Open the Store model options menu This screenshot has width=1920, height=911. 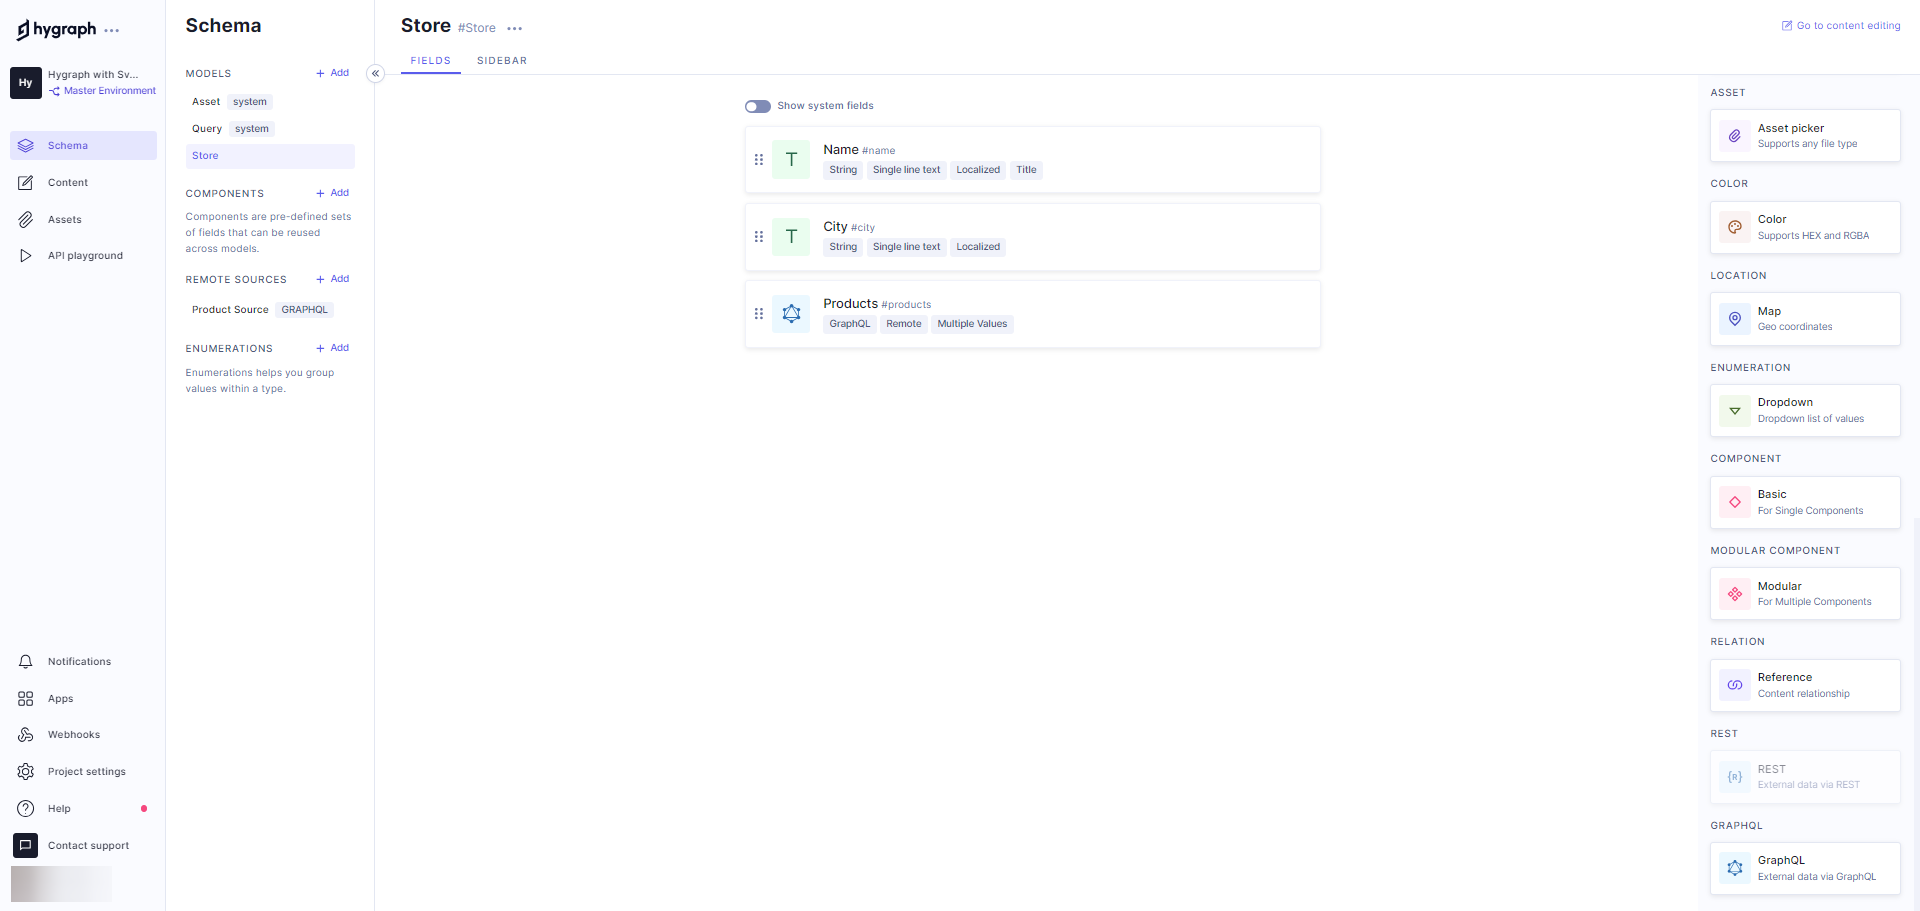pos(515,29)
